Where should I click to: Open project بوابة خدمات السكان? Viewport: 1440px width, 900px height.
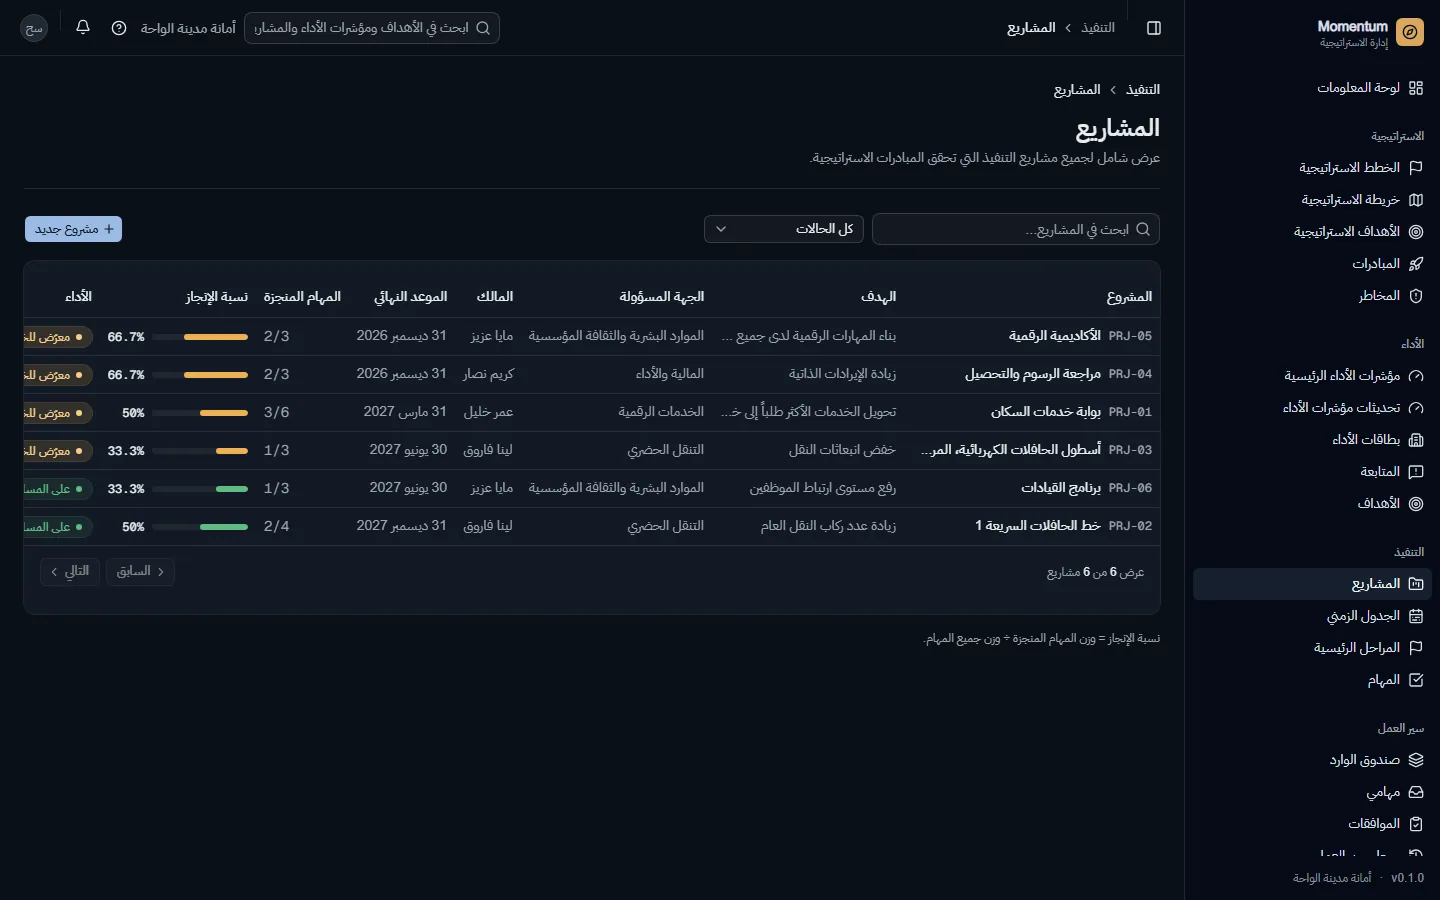pyautogui.click(x=1046, y=412)
